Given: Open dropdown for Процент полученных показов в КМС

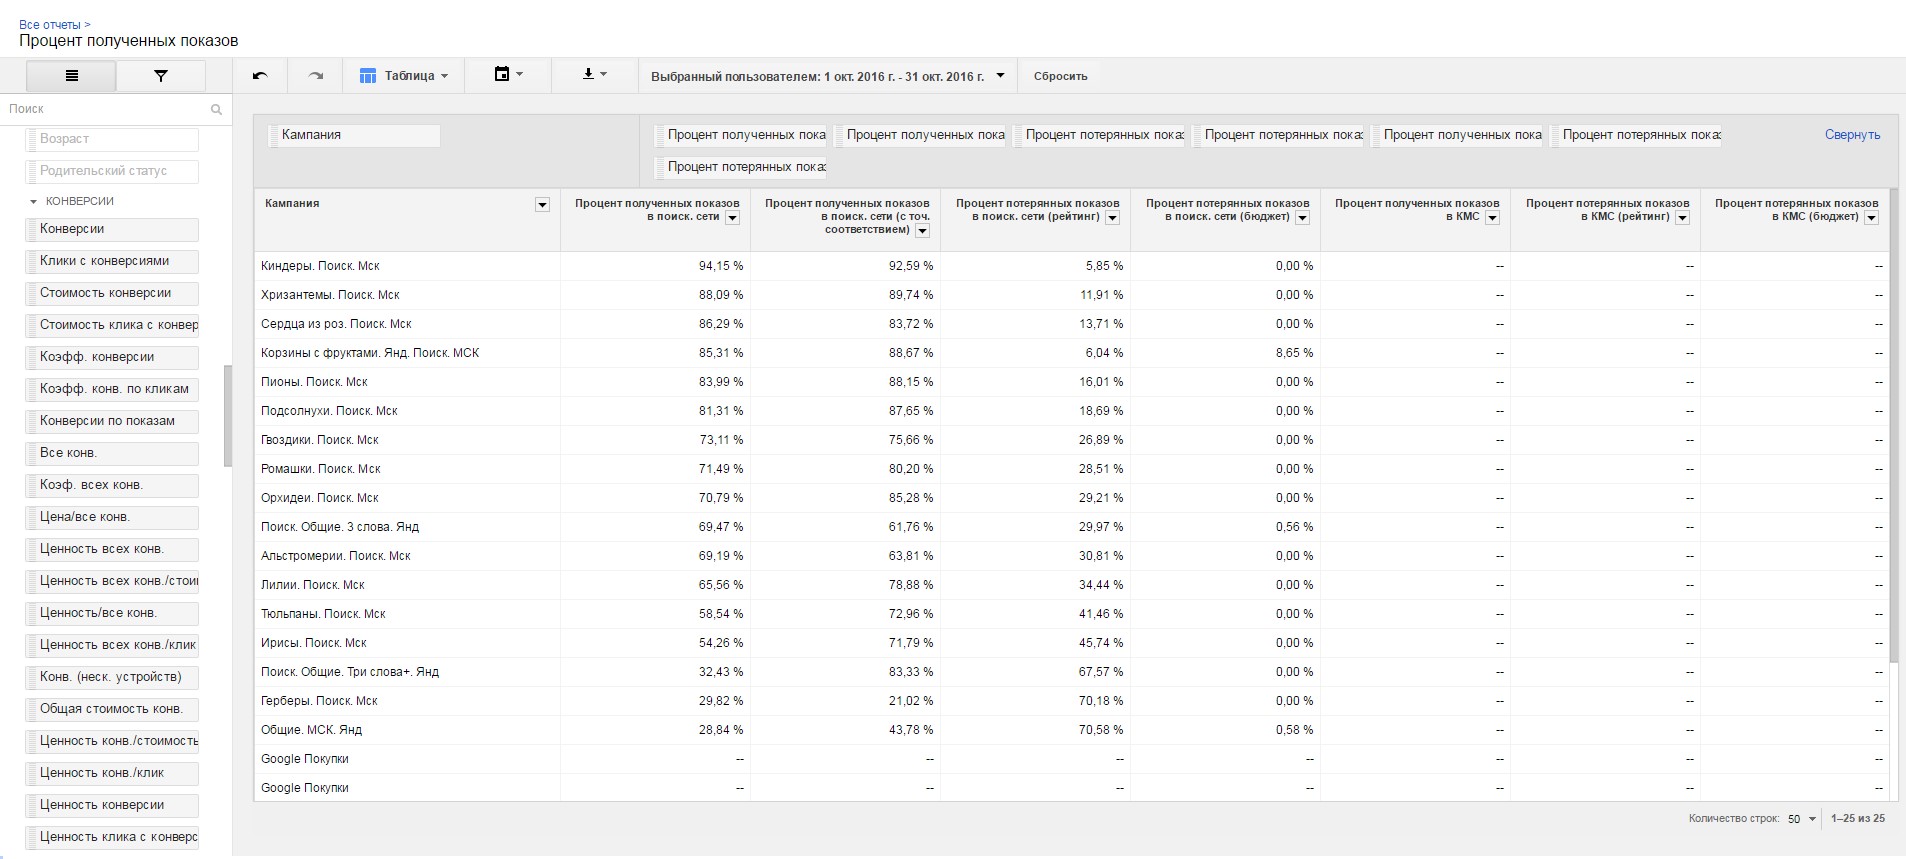Looking at the screenshot, I should tap(1492, 218).
